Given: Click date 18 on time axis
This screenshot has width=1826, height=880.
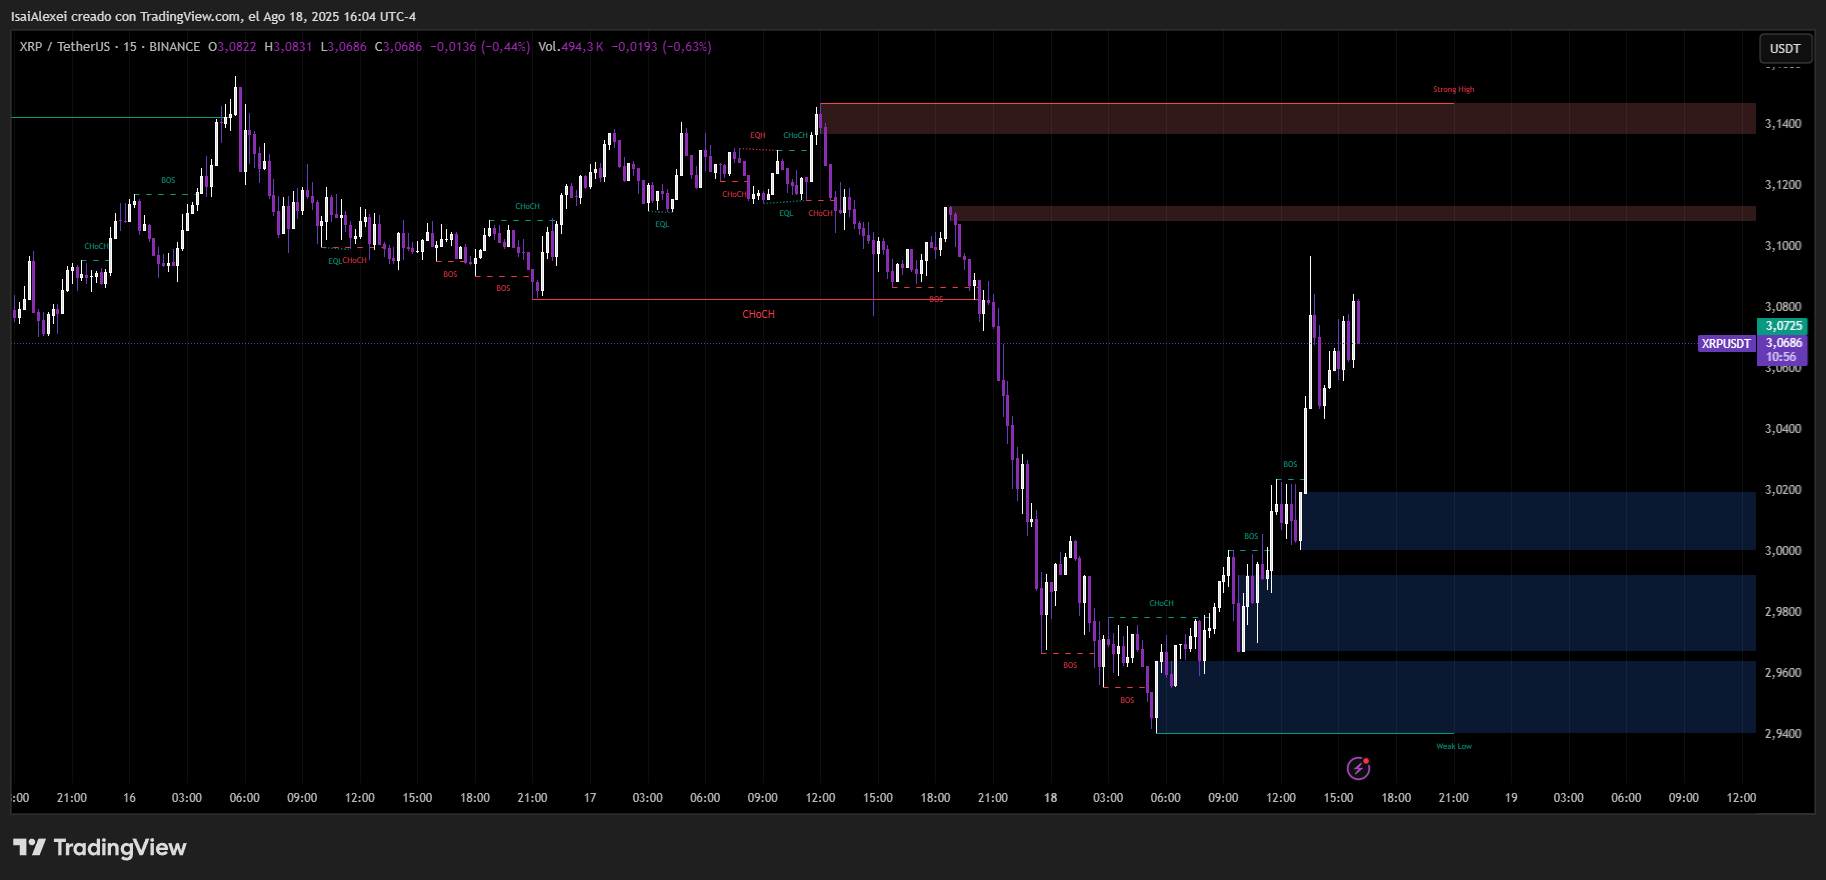Looking at the screenshot, I should click(x=1050, y=798).
